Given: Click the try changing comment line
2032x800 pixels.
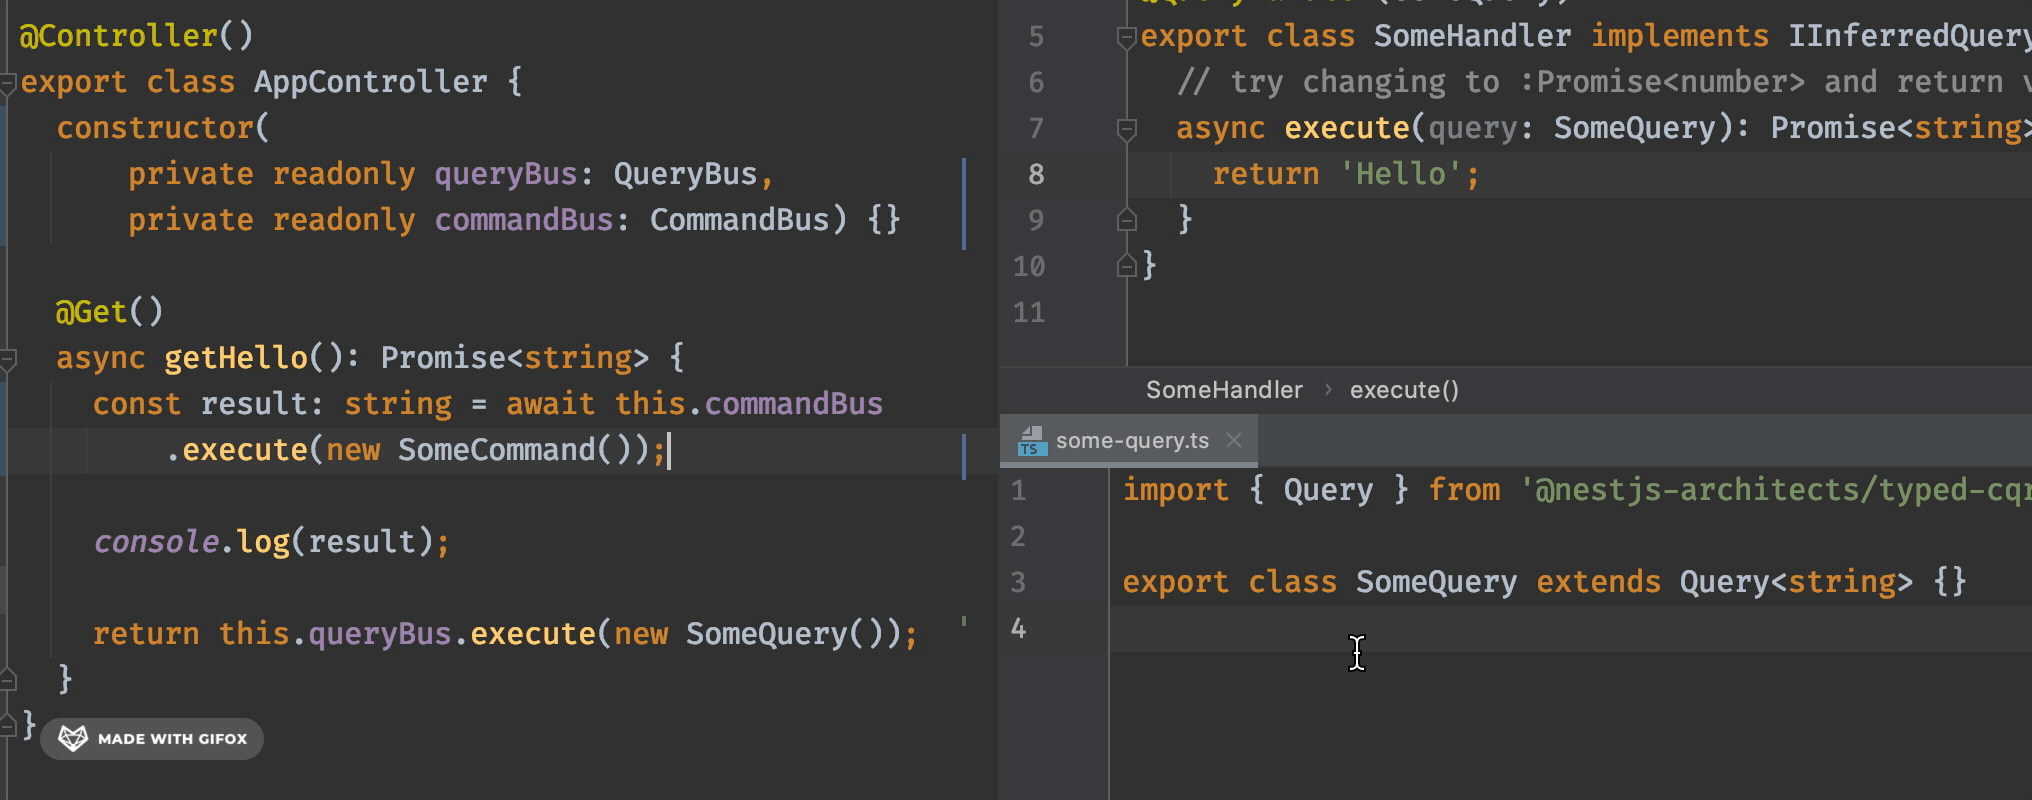Looking at the screenshot, I should (1604, 82).
